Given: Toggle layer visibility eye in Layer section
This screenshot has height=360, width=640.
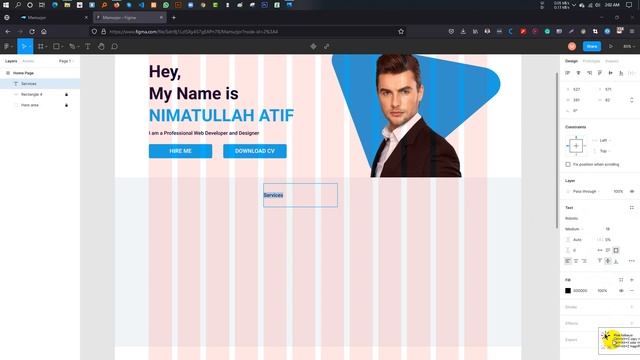Looking at the screenshot, I should point(632,191).
